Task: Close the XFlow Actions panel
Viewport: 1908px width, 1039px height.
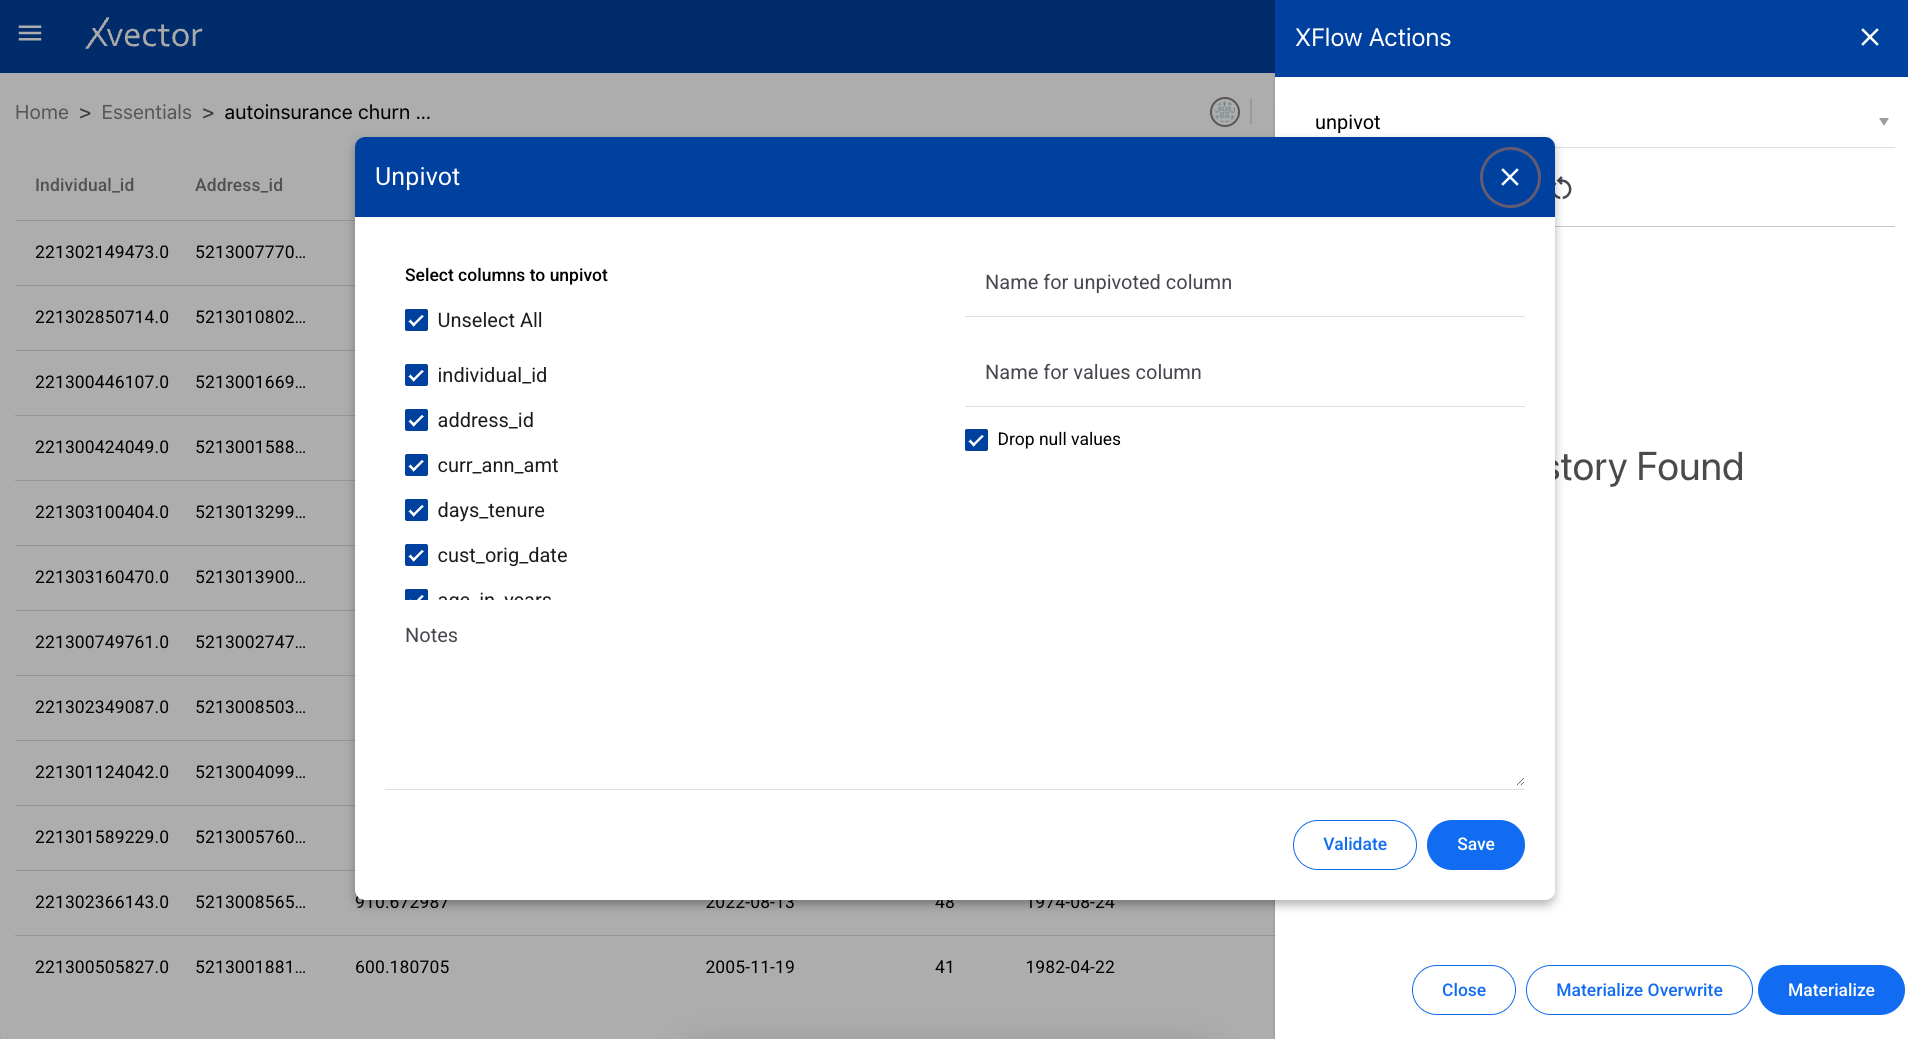Action: [x=1869, y=37]
